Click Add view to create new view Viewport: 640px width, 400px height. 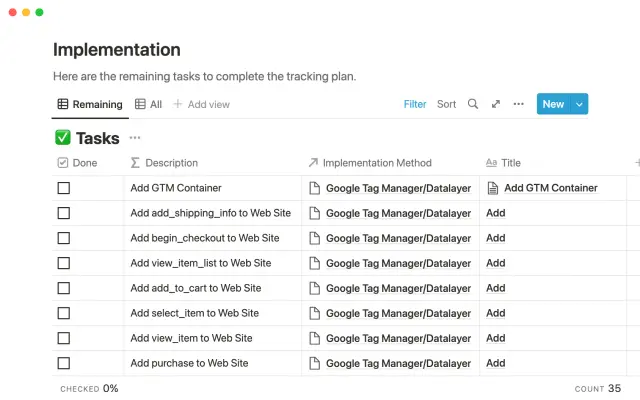201,104
